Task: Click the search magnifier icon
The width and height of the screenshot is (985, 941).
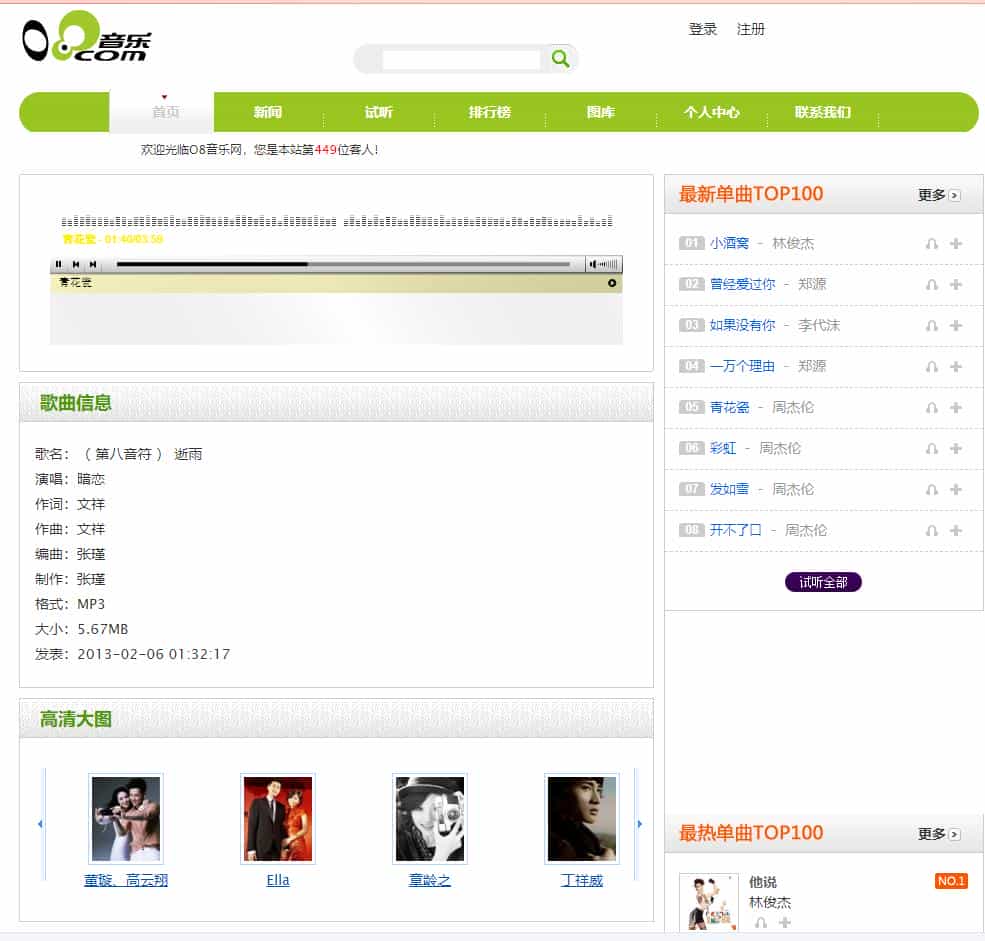Action: pos(560,59)
